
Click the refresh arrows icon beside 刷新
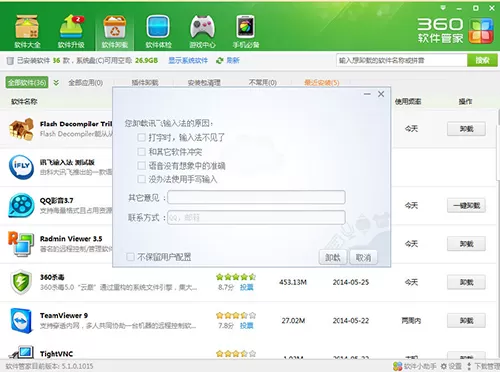[219, 60]
